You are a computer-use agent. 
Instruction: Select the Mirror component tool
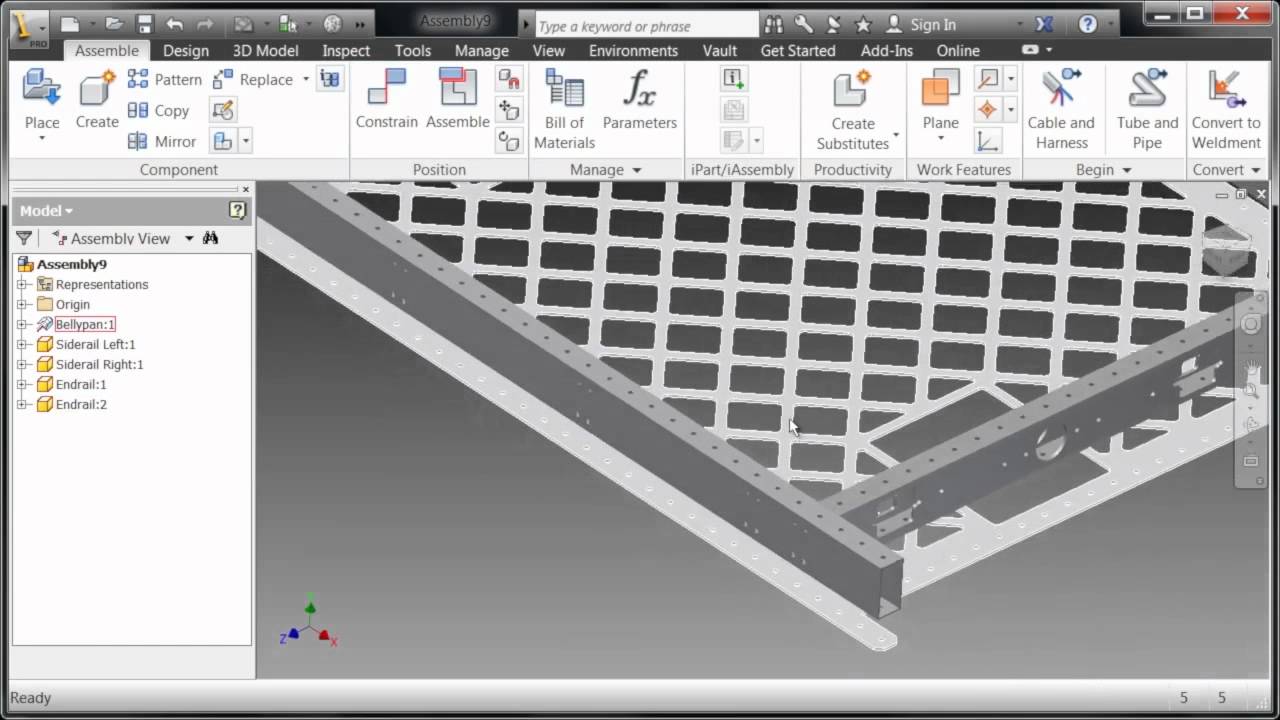[162, 142]
